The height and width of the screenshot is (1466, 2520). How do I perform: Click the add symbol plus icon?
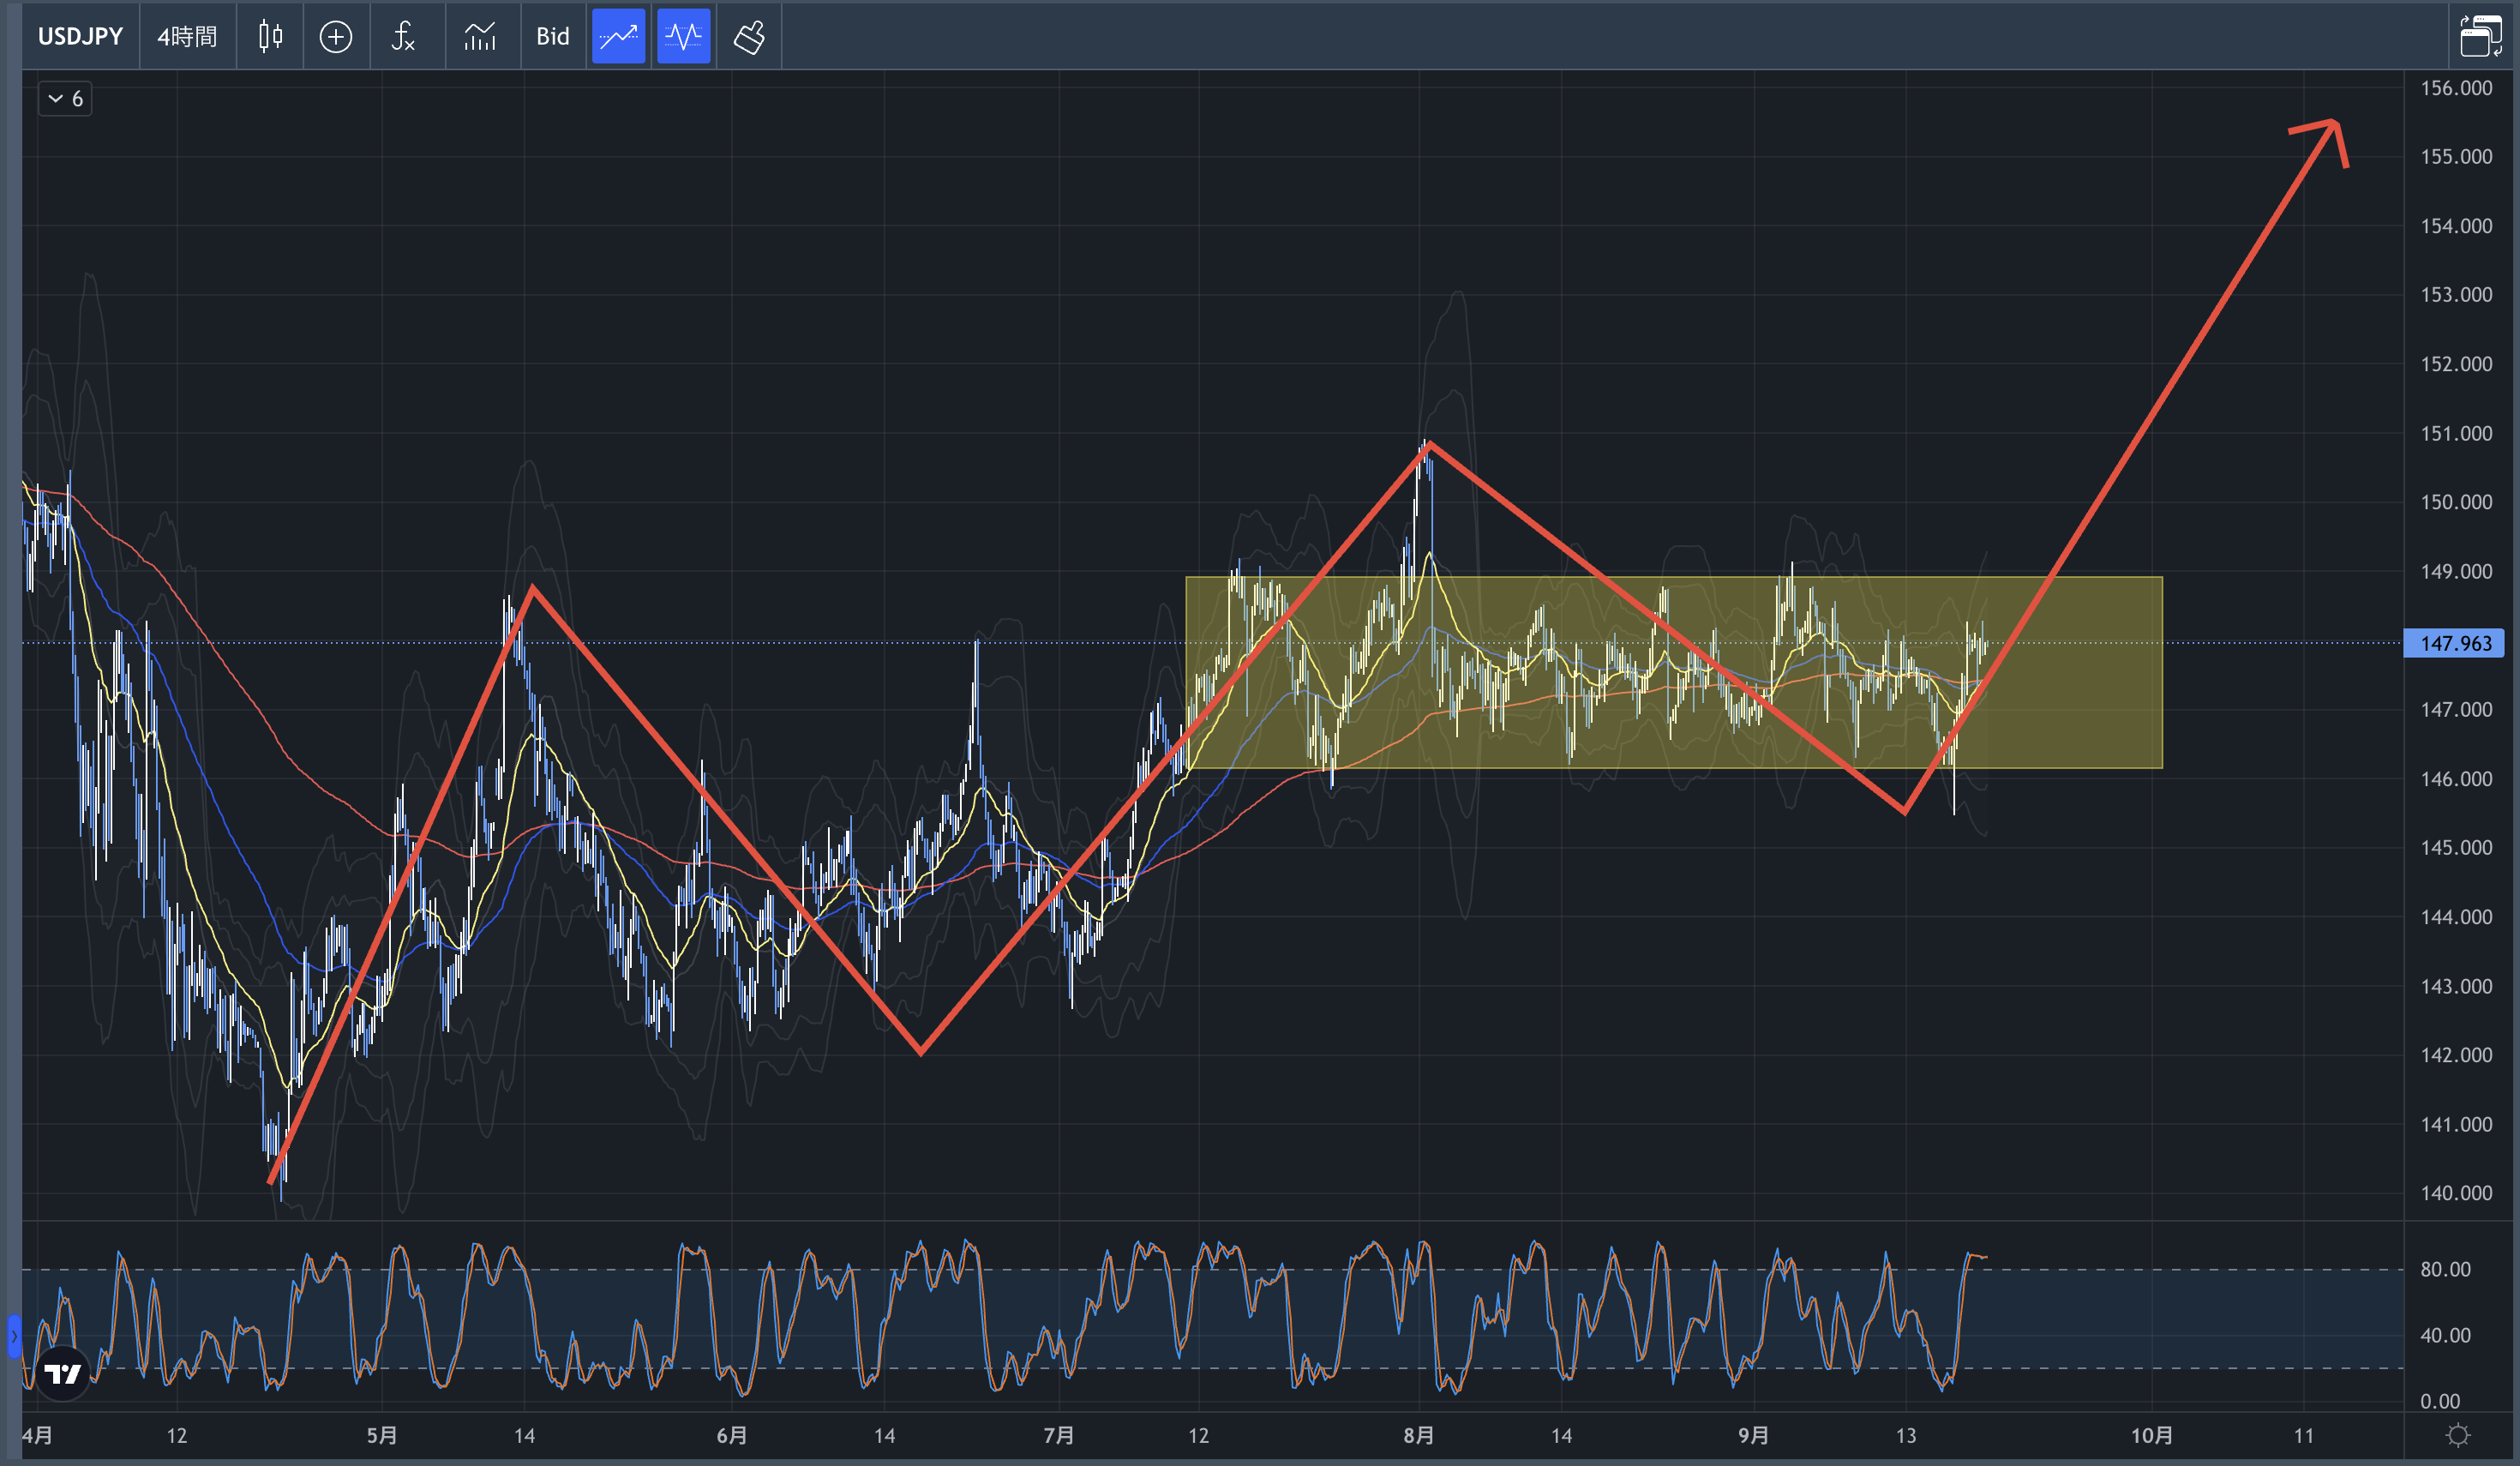[x=335, y=37]
